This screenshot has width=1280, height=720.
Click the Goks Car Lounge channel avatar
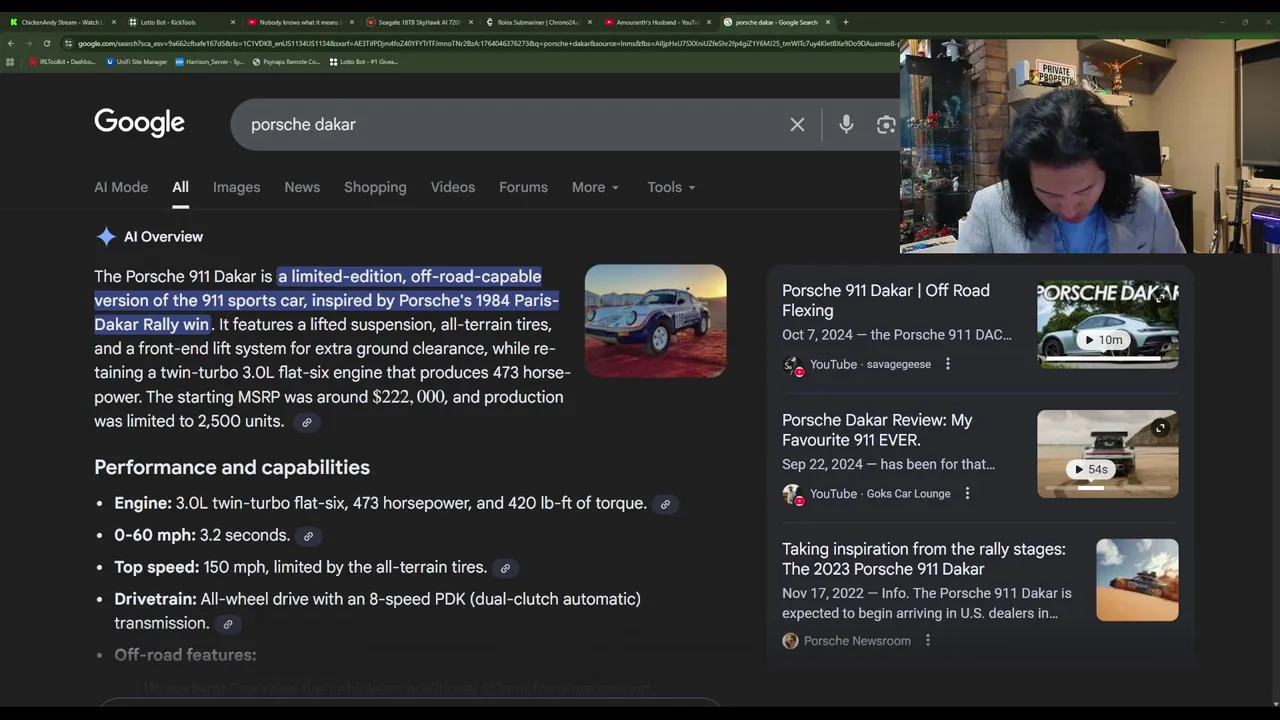792,494
